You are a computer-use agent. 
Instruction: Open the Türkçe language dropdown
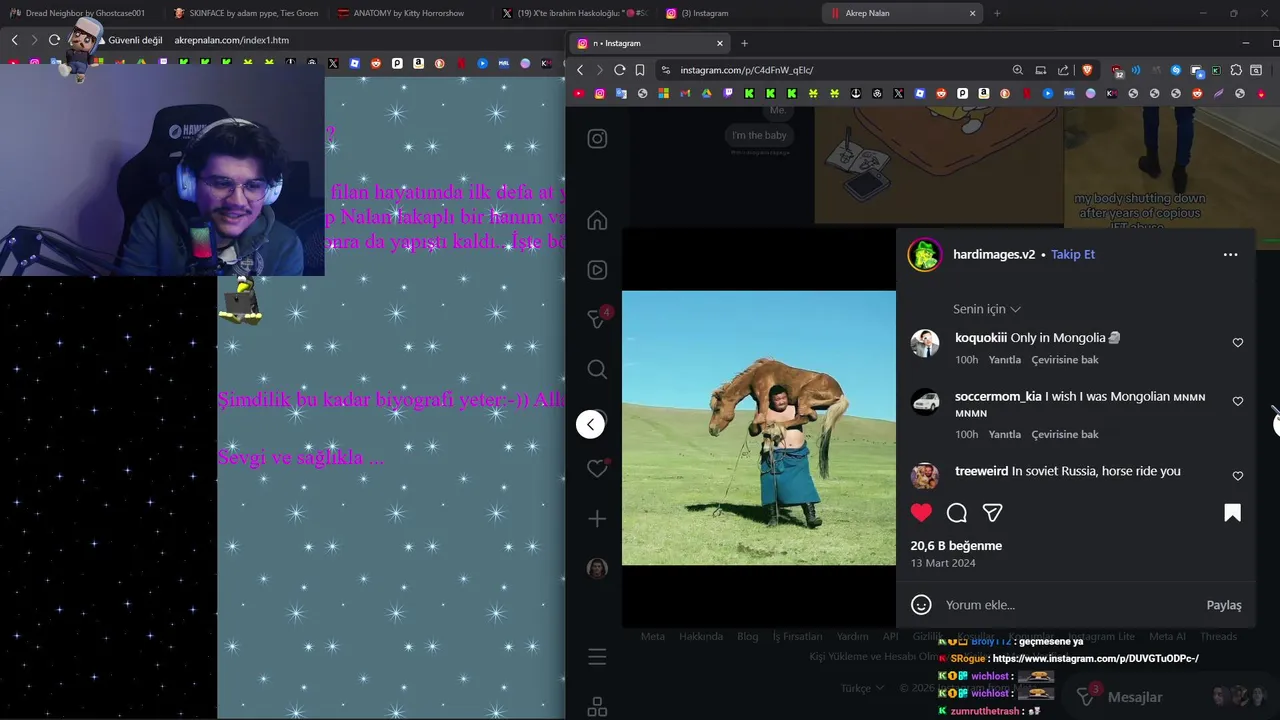(x=862, y=688)
